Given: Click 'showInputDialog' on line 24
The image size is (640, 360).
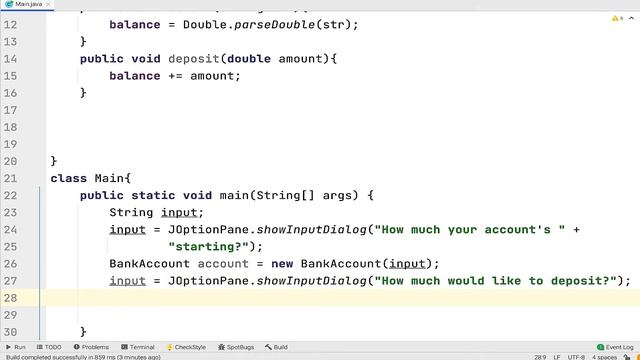Looking at the screenshot, I should [x=311, y=229].
